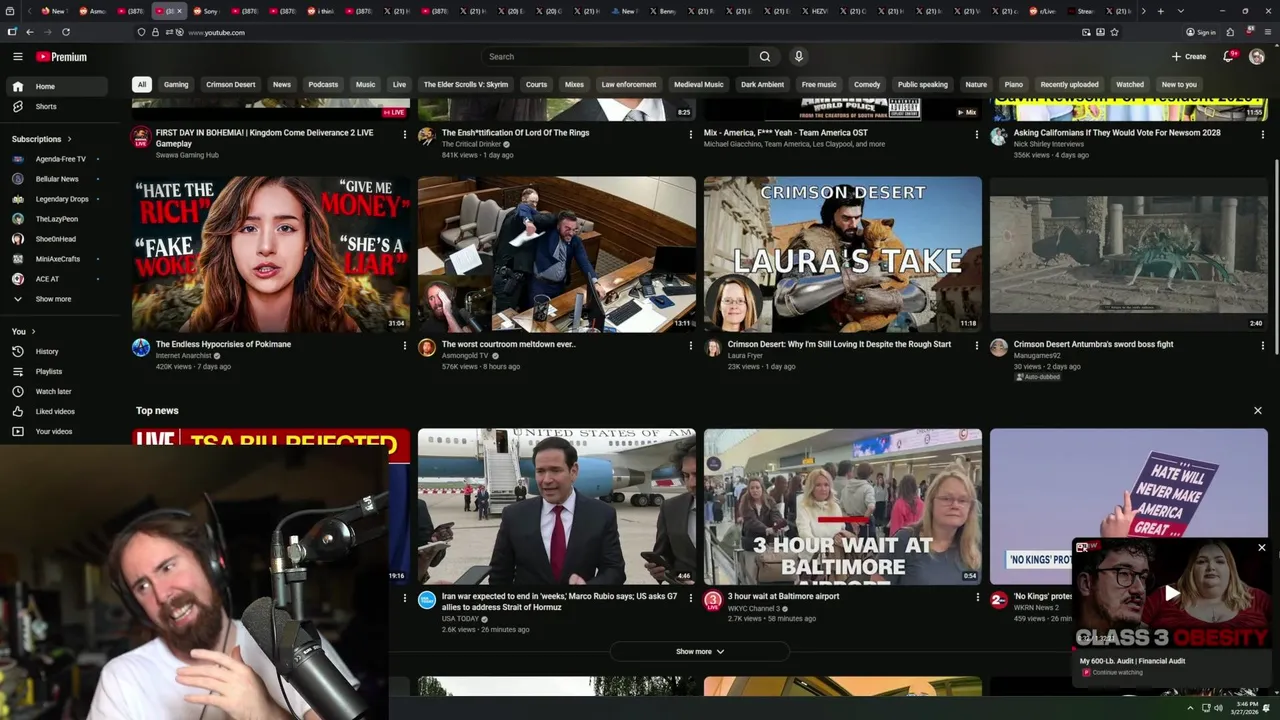
Task: Select the All filter chip
Action: coord(142,85)
